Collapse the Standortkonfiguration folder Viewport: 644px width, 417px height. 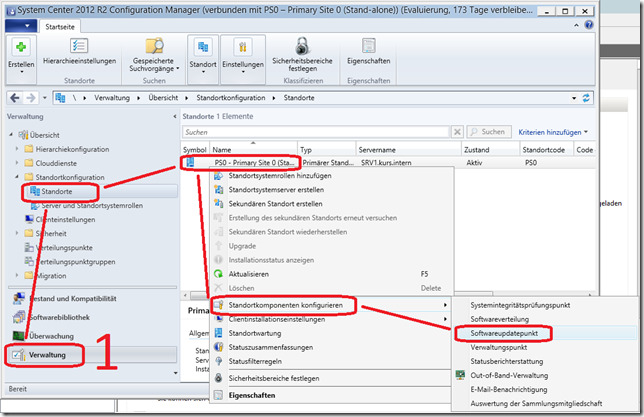click(x=17, y=177)
